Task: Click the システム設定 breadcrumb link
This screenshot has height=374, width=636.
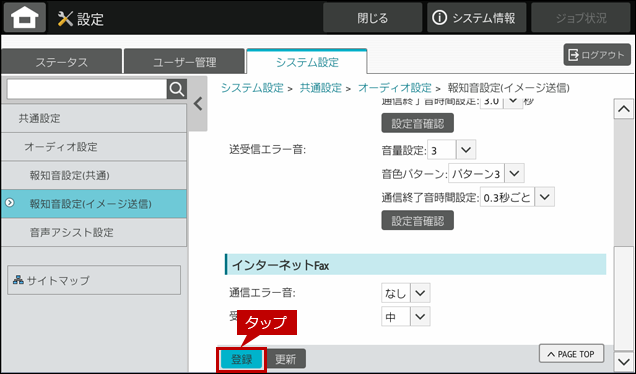Action: pyautogui.click(x=252, y=88)
